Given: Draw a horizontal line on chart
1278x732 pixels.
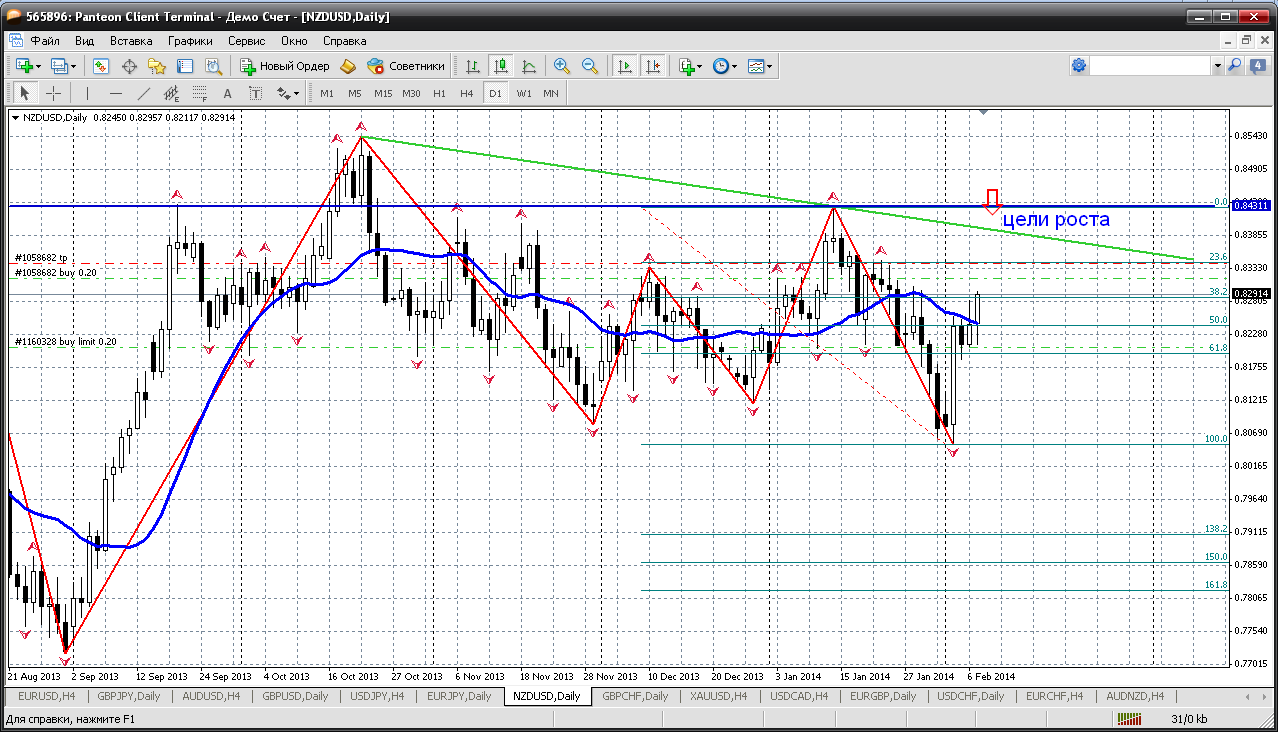Looking at the screenshot, I should [x=115, y=93].
